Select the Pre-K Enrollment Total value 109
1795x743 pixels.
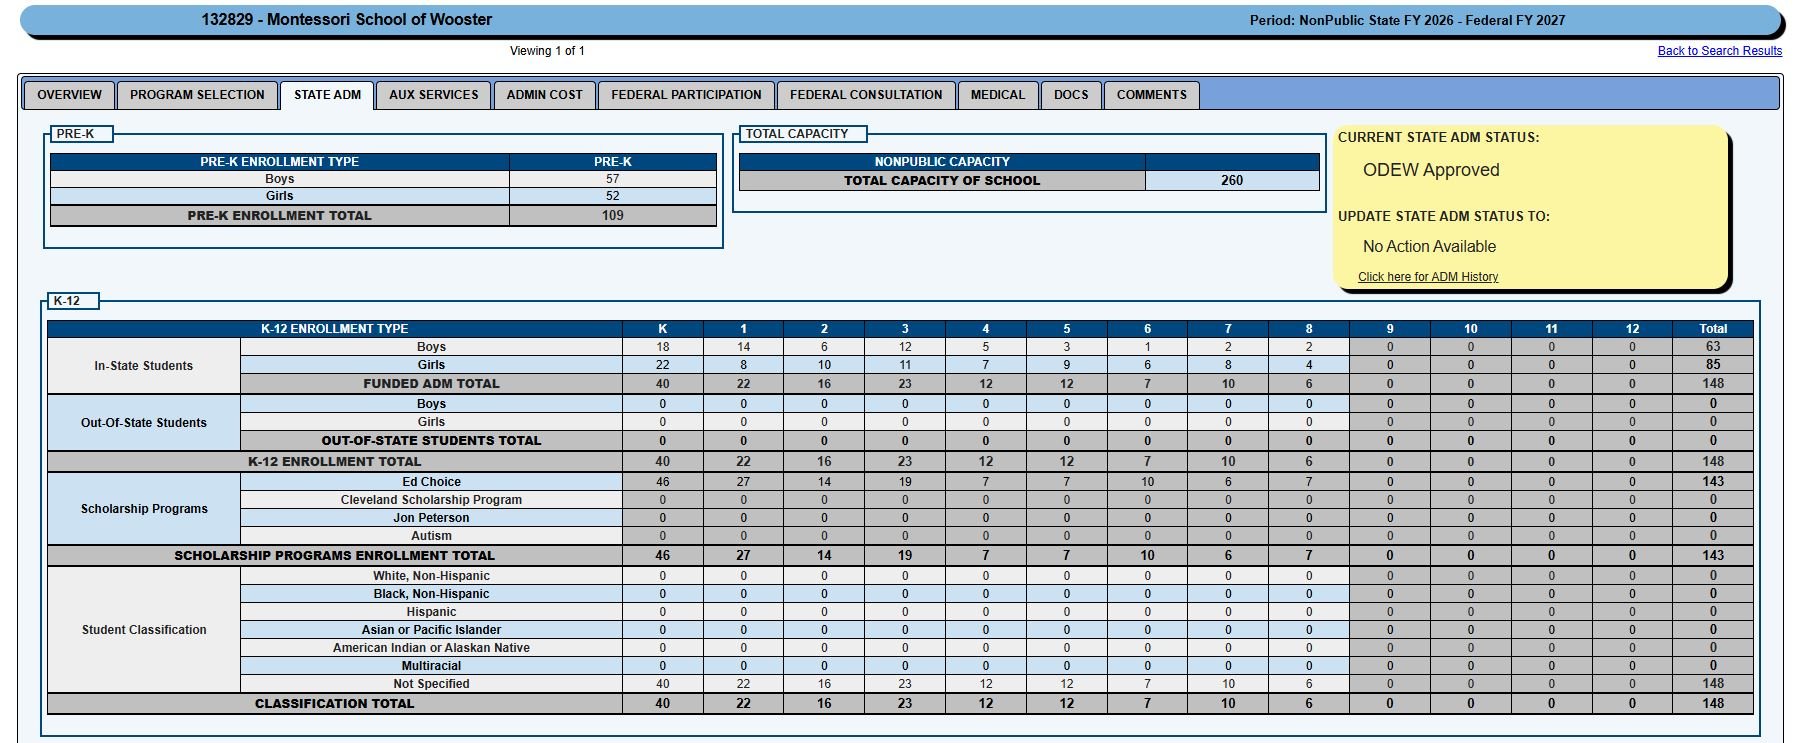[x=613, y=216]
